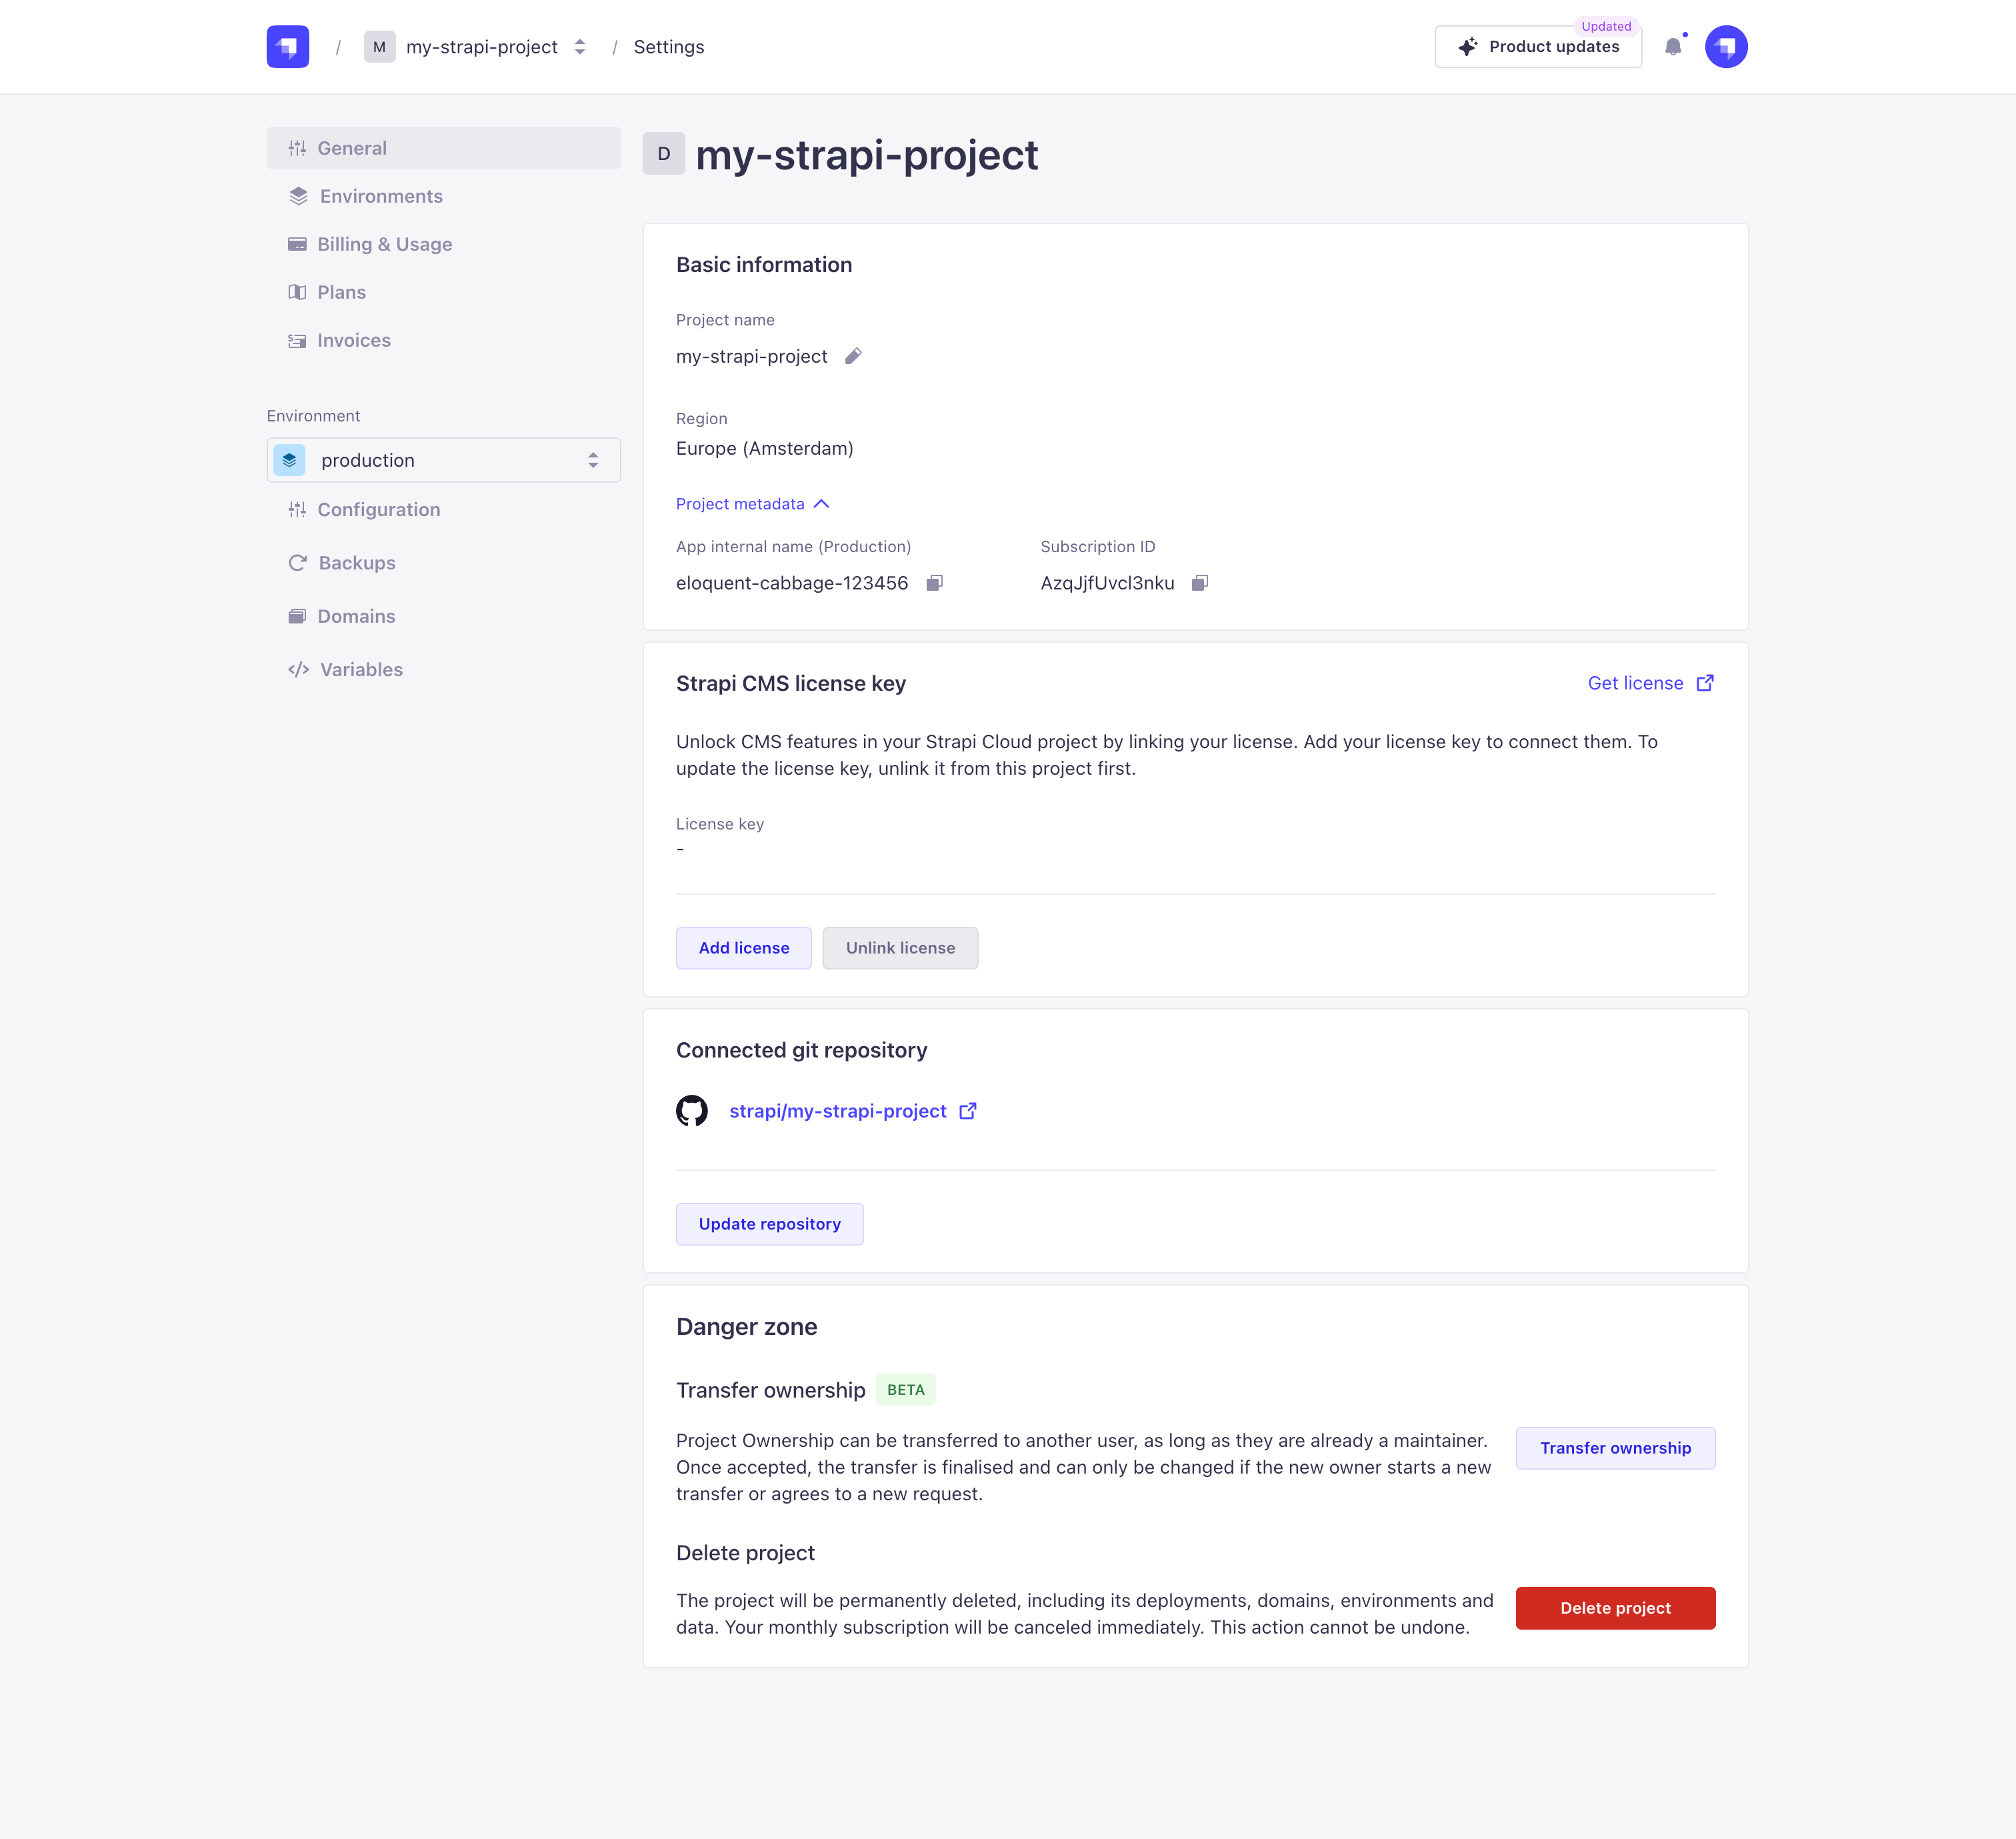Open the production environment selector
This screenshot has height=1839, width=2016.
(x=443, y=459)
